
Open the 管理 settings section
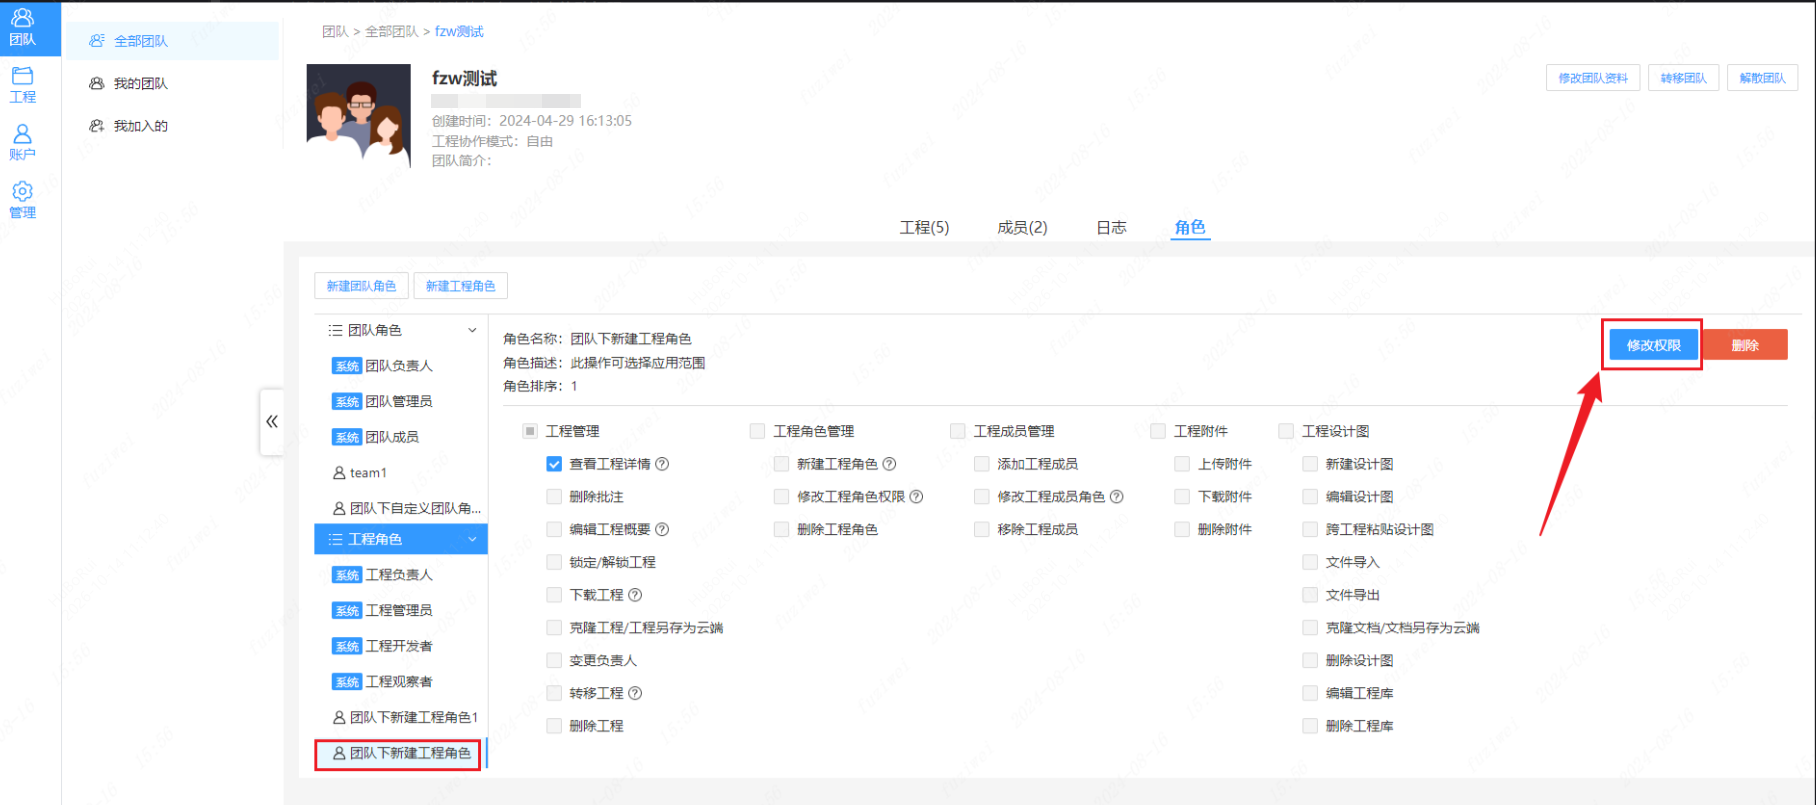click(22, 200)
